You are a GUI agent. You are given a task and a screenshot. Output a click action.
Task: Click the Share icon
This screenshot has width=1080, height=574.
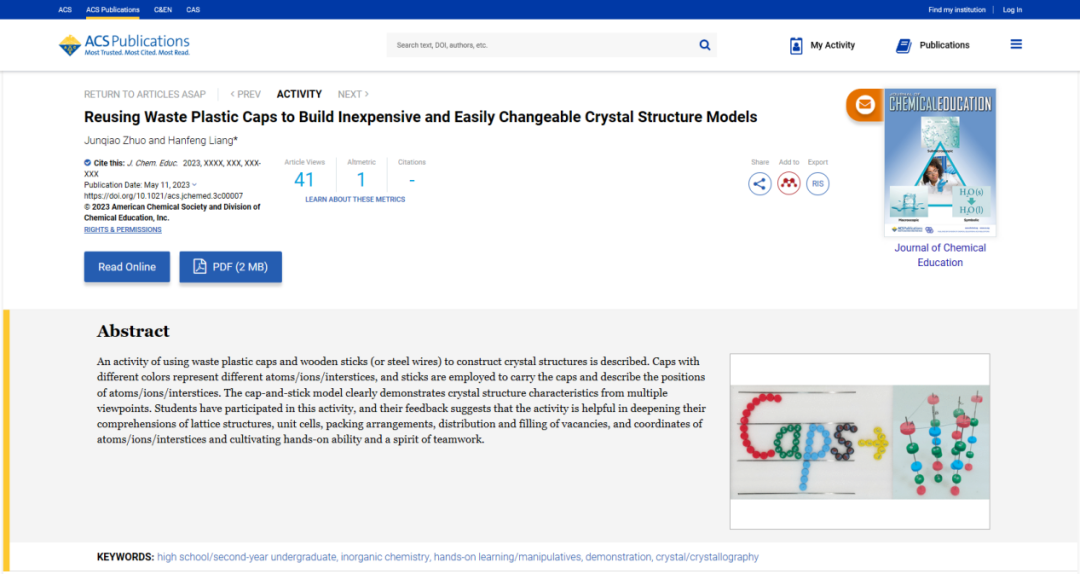tap(760, 184)
